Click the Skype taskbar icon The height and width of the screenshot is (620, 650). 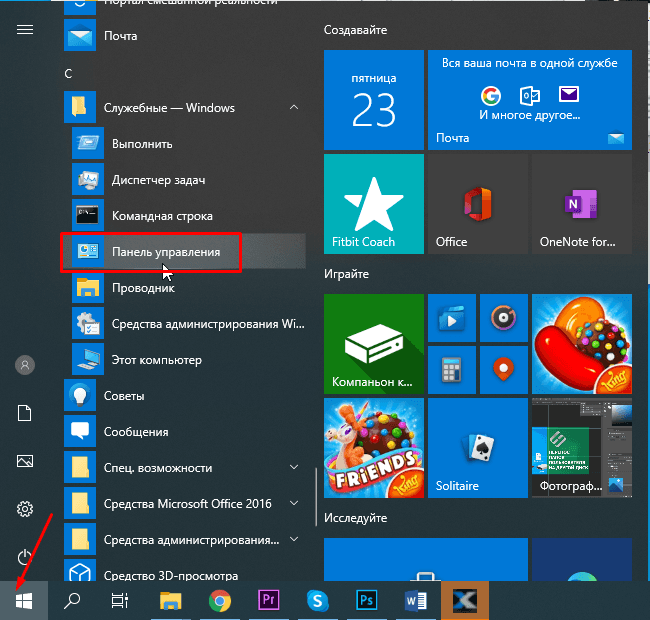[317, 600]
